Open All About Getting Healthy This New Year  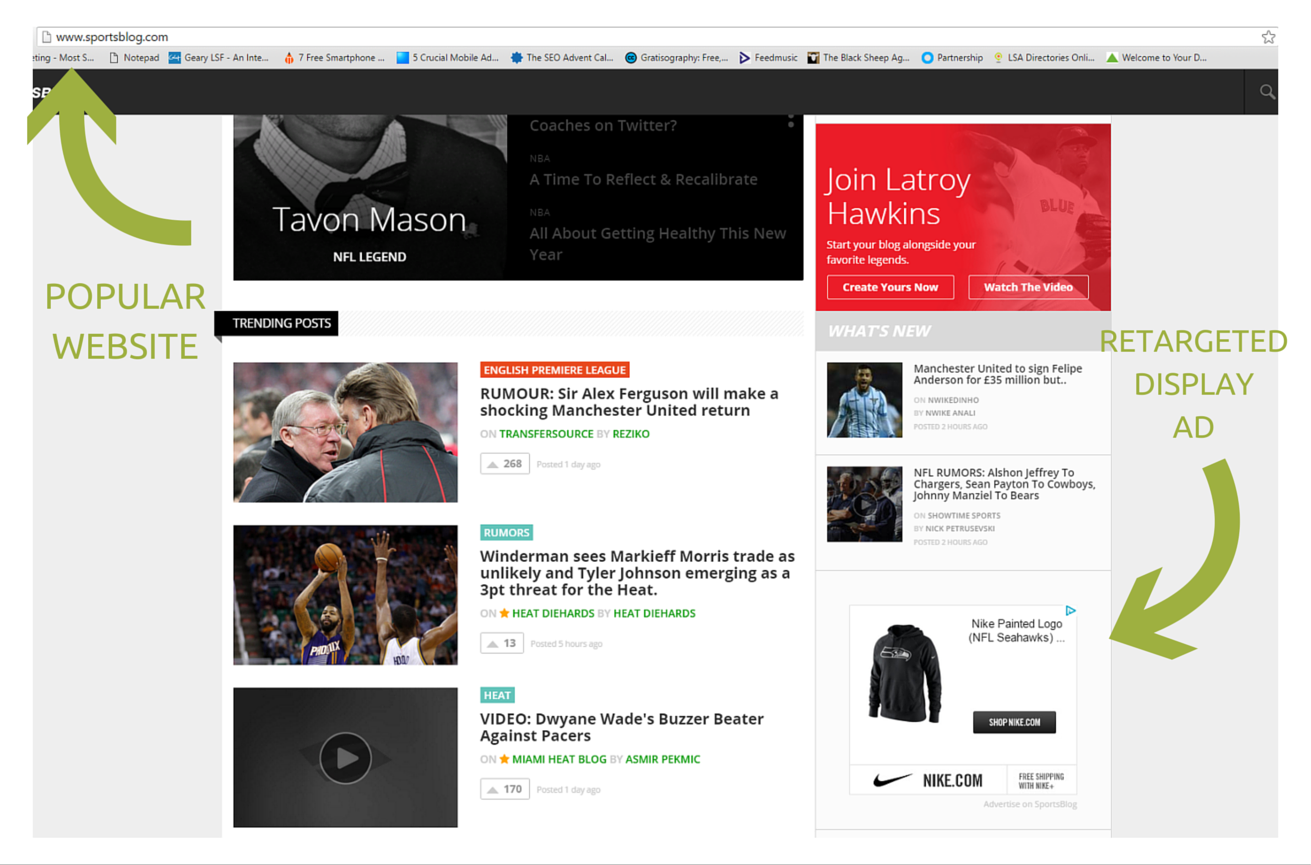pos(657,243)
